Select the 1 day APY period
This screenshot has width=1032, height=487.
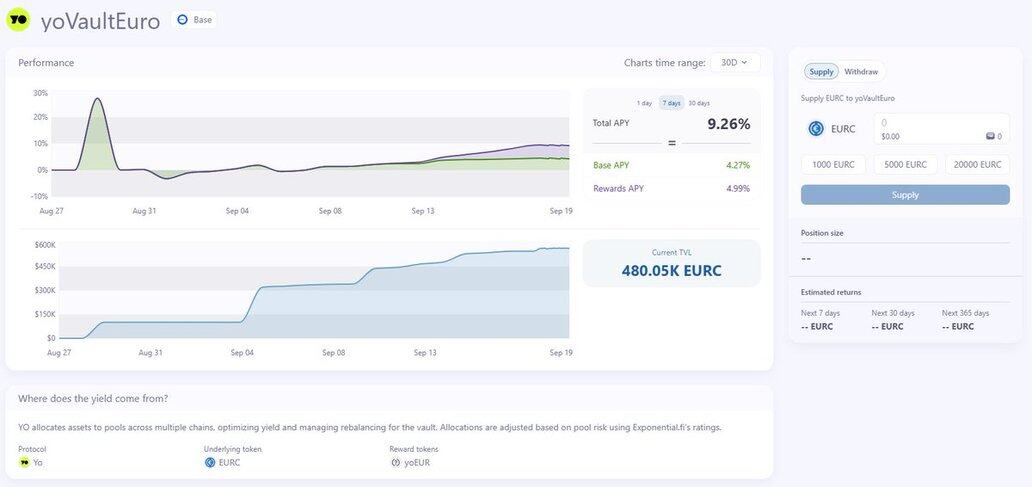[644, 103]
